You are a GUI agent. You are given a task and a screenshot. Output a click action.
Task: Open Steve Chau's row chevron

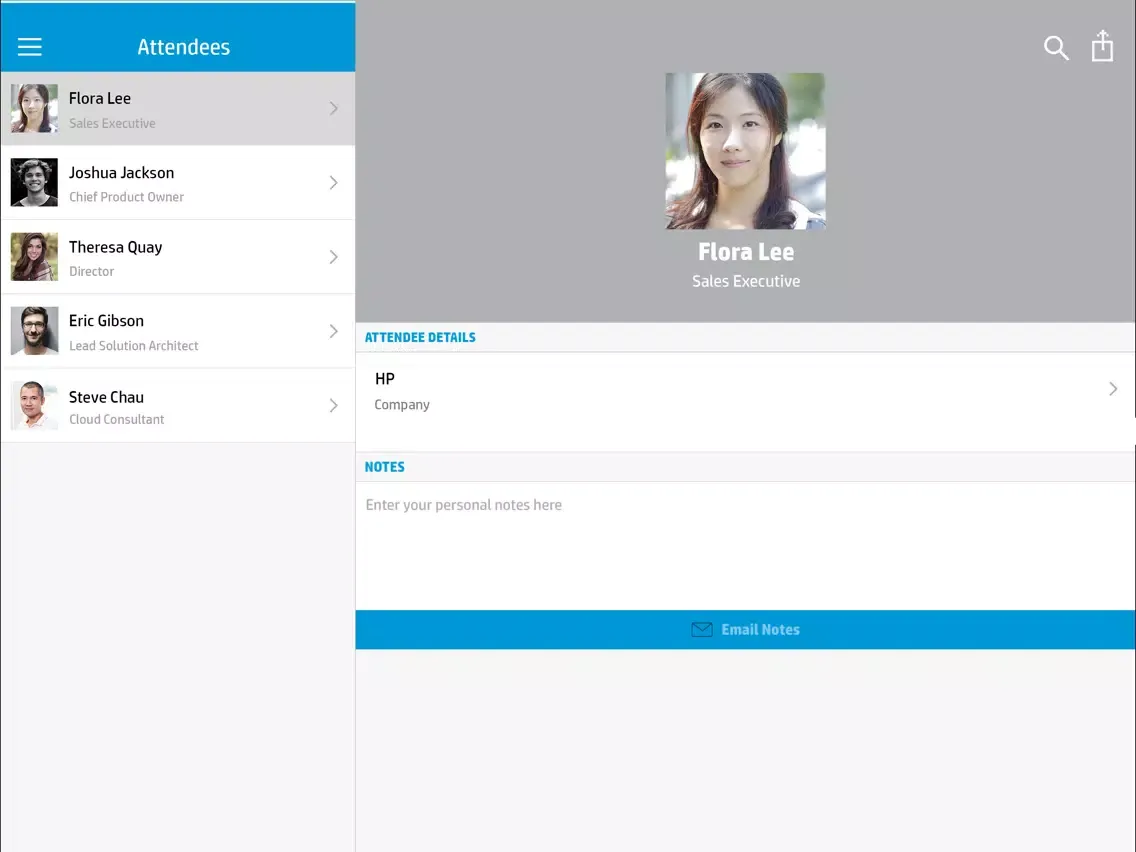(x=333, y=406)
